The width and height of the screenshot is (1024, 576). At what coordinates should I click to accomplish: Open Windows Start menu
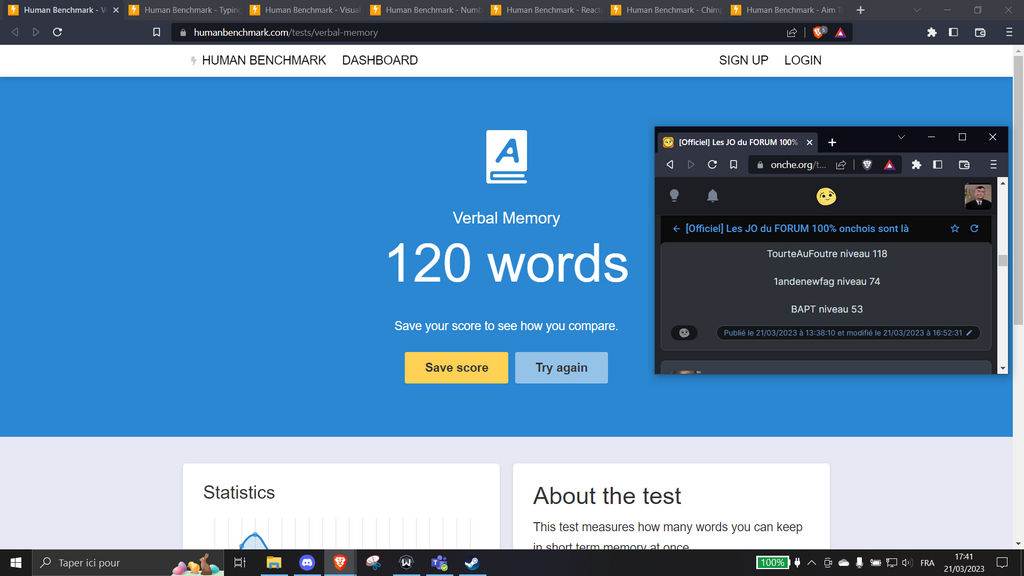(x=16, y=562)
